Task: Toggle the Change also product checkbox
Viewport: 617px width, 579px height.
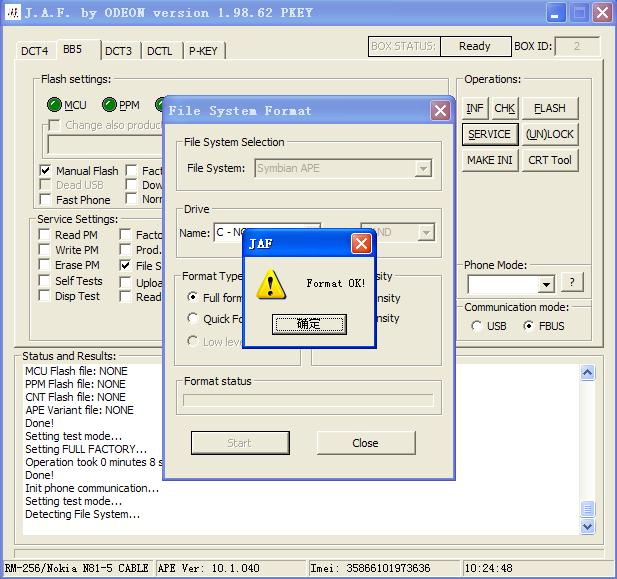Action: [x=54, y=125]
